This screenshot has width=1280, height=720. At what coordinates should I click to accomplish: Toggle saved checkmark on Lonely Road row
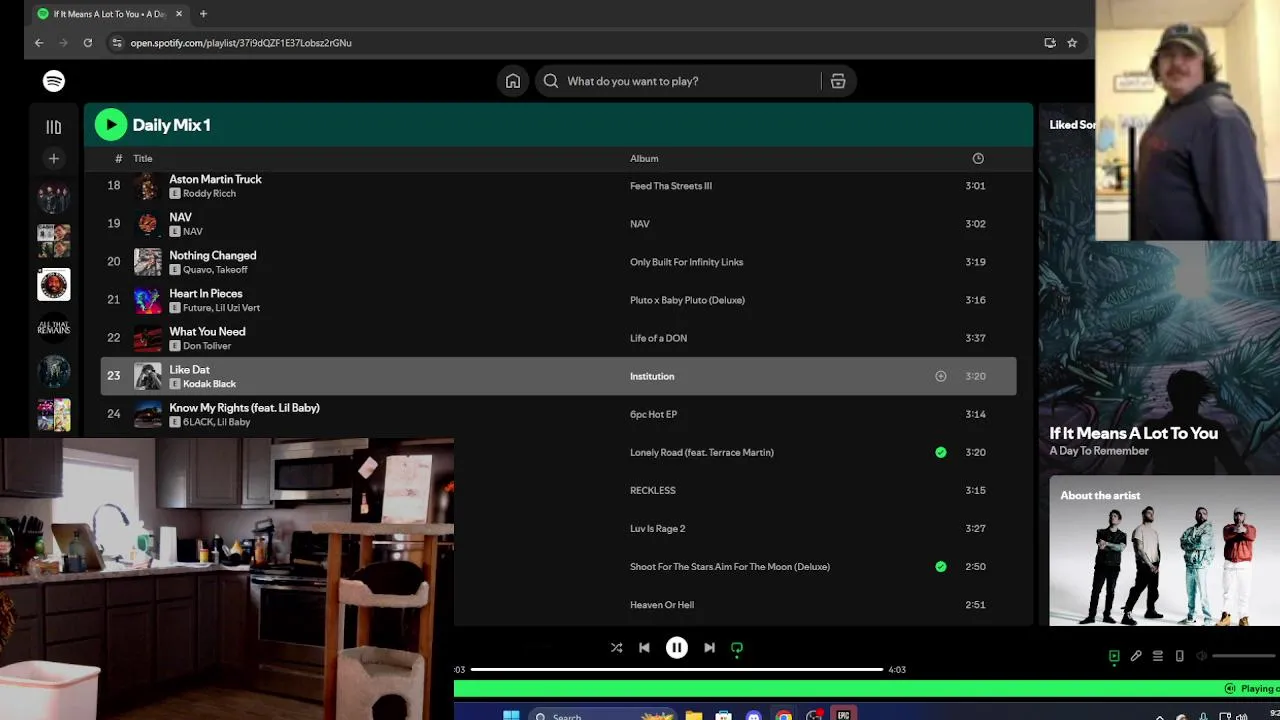(940, 452)
